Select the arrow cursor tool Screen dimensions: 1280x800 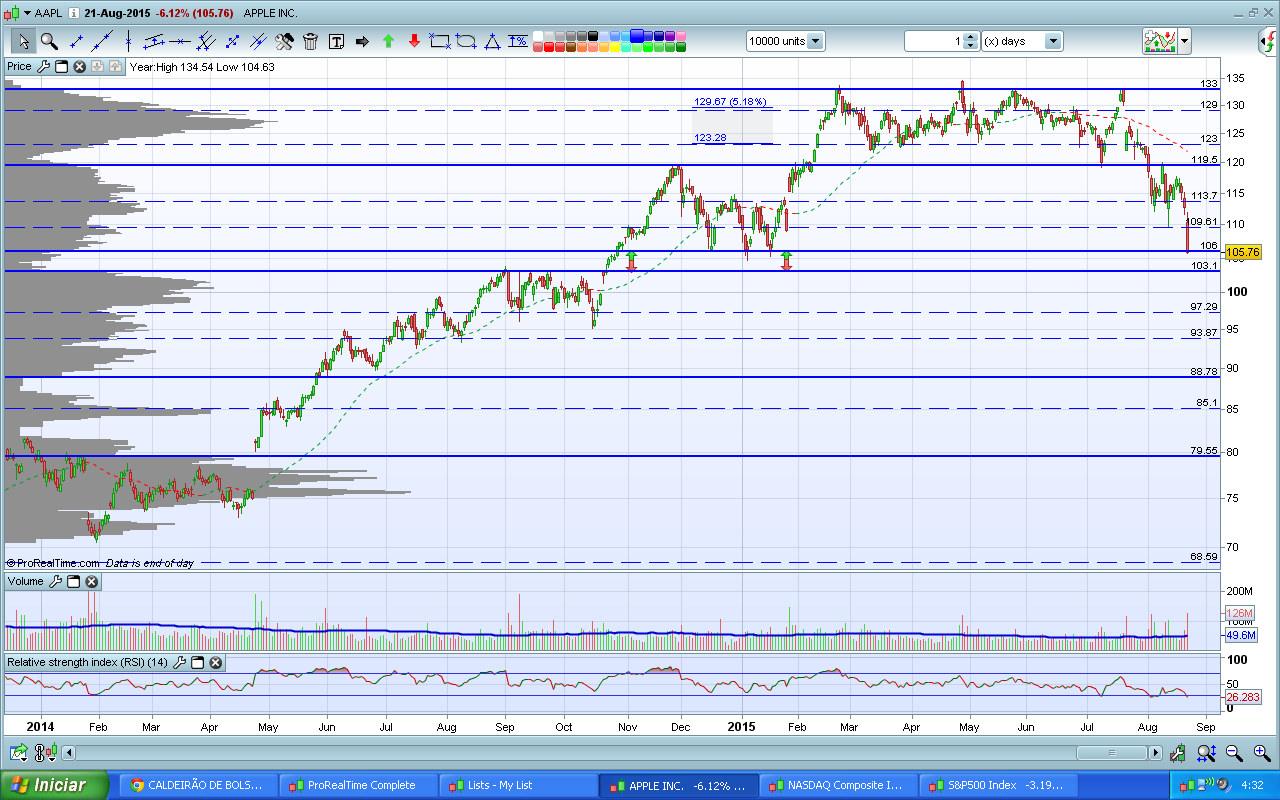coord(23,41)
